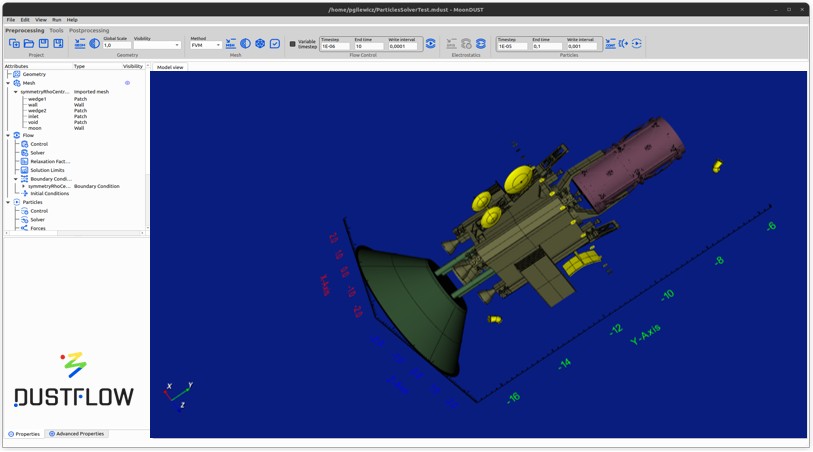Click the Global Scale input field
This screenshot has width=813, height=452.
pyautogui.click(x=115, y=45)
